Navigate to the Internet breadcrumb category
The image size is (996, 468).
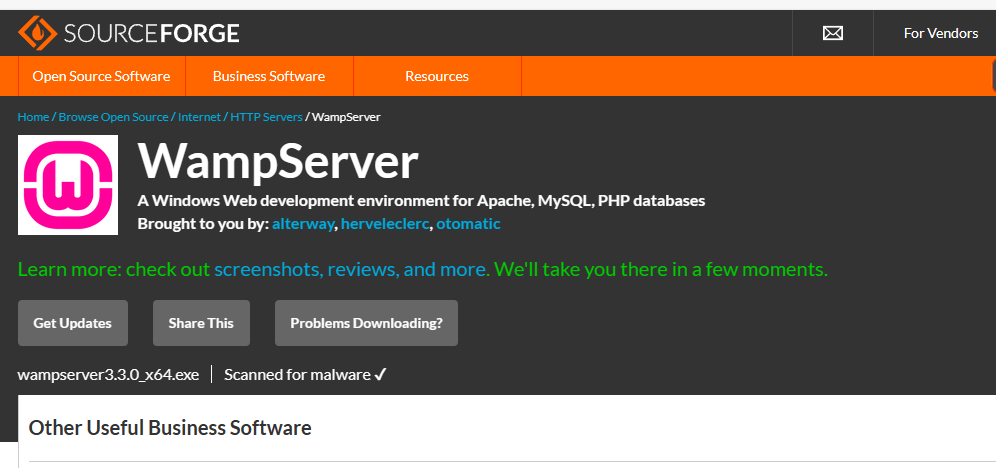coord(200,117)
